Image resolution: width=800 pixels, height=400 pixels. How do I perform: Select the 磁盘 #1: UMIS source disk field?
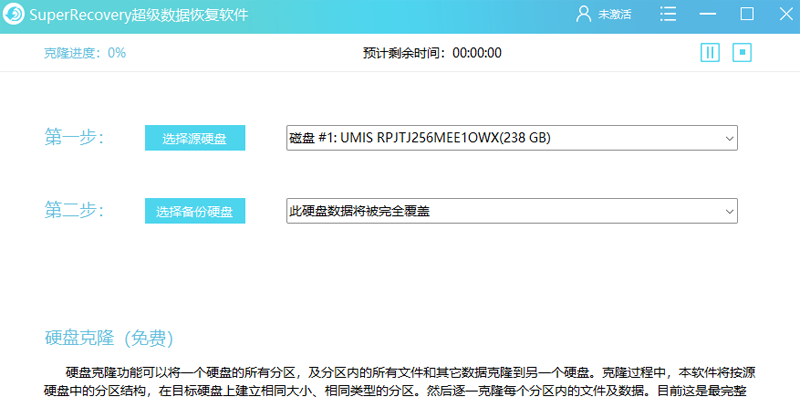point(512,138)
